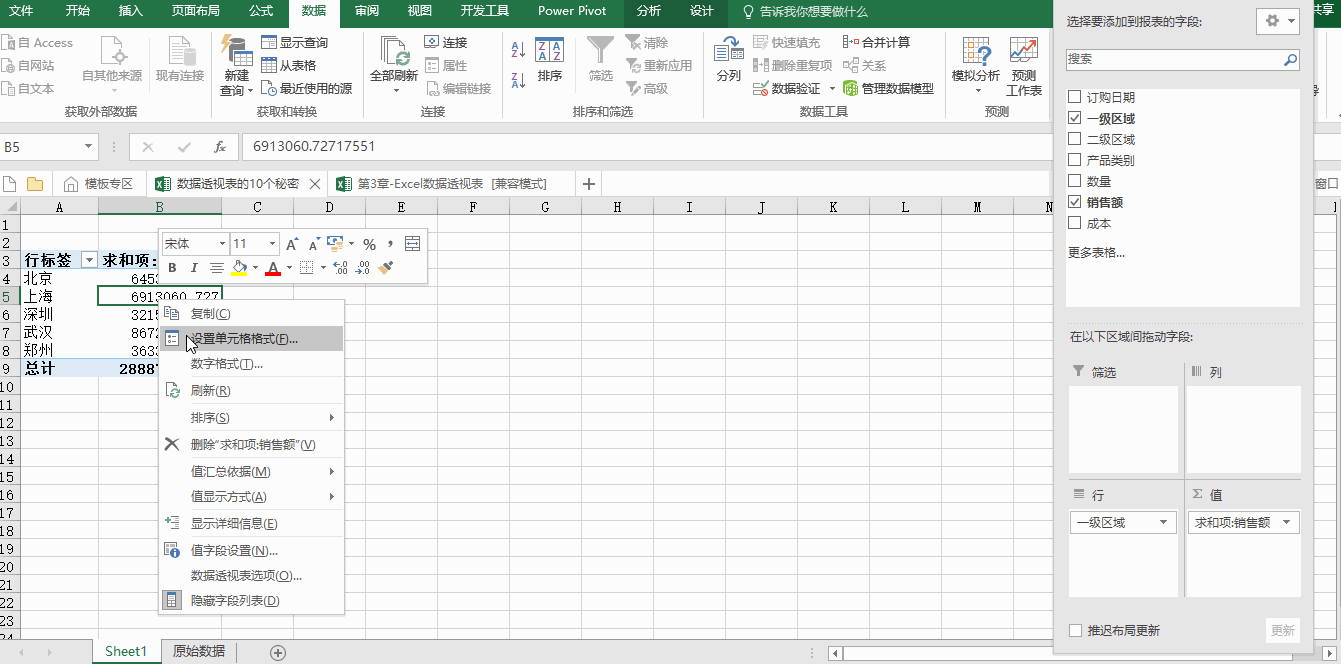Uncheck the 销售额 field checkbox
This screenshot has width=1341, height=664.
click(1075, 202)
